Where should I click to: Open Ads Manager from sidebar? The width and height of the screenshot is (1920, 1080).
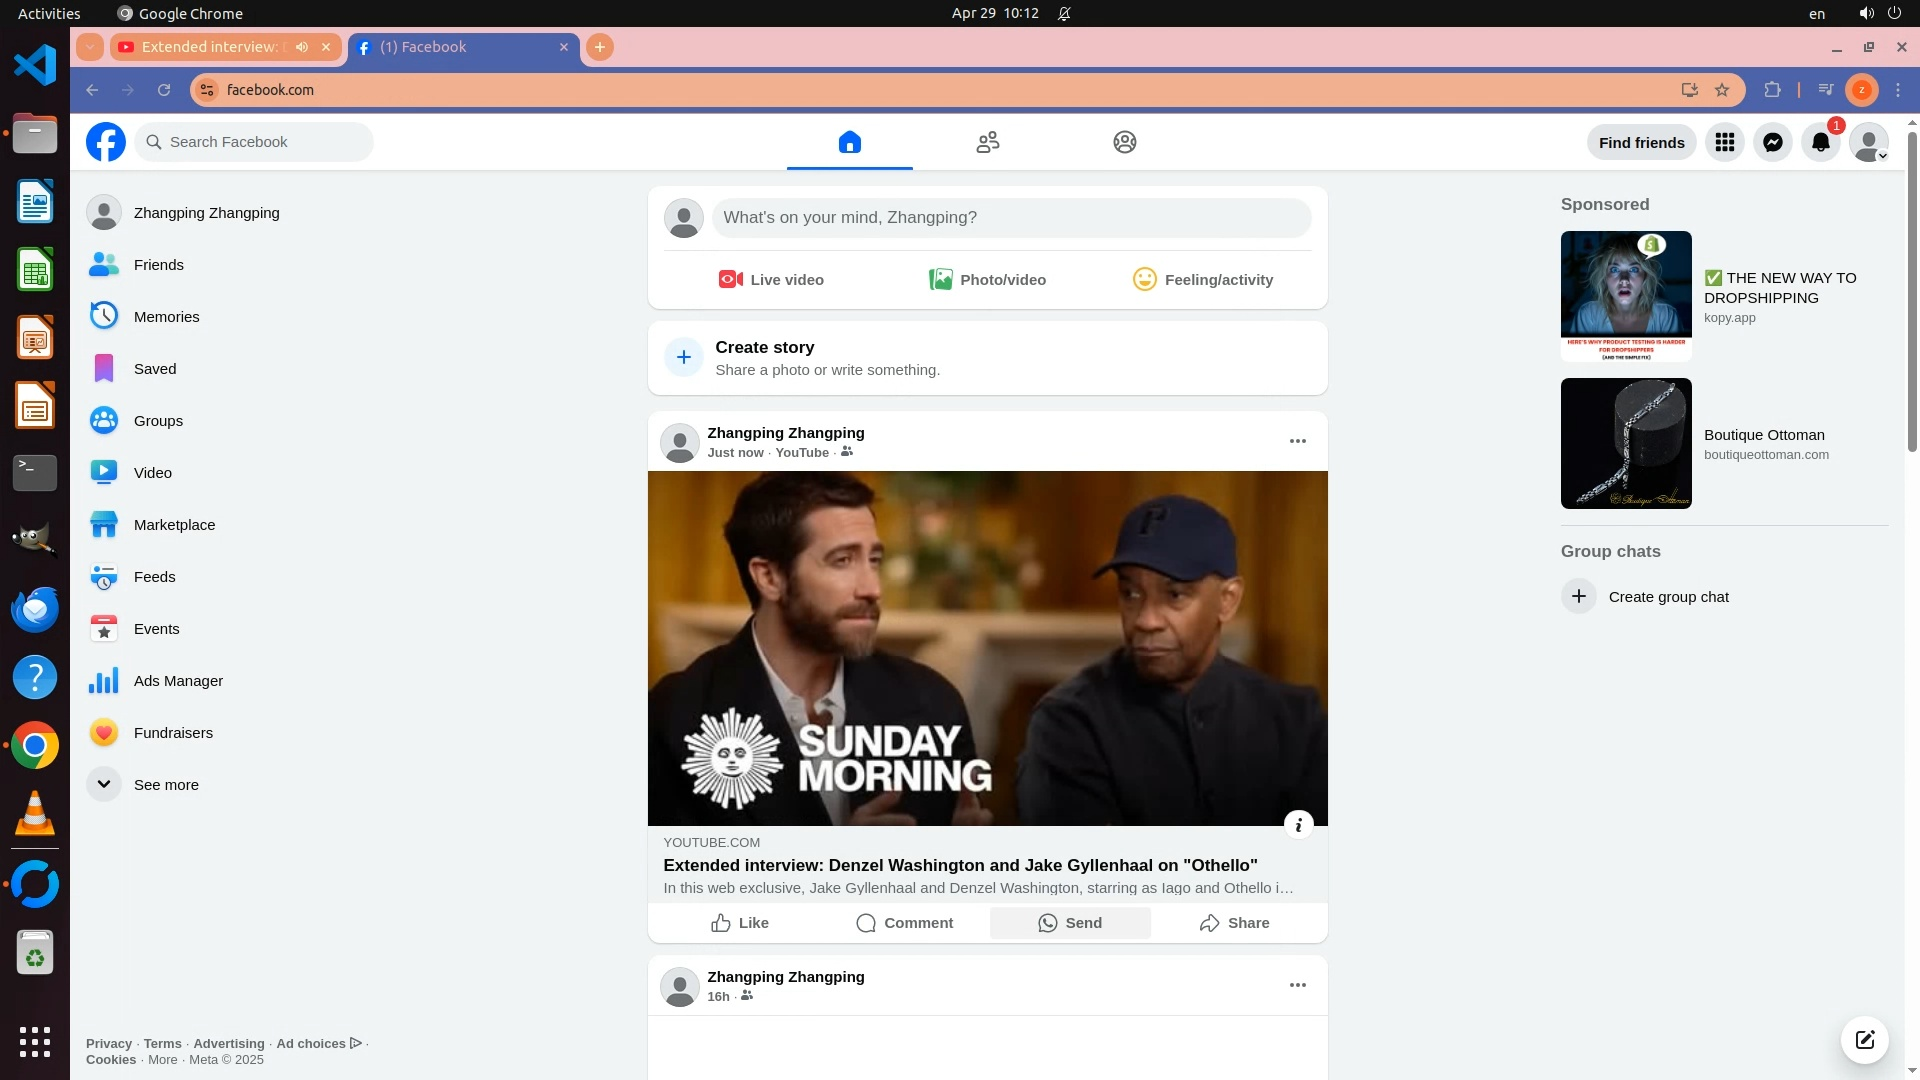click(178, 680)
